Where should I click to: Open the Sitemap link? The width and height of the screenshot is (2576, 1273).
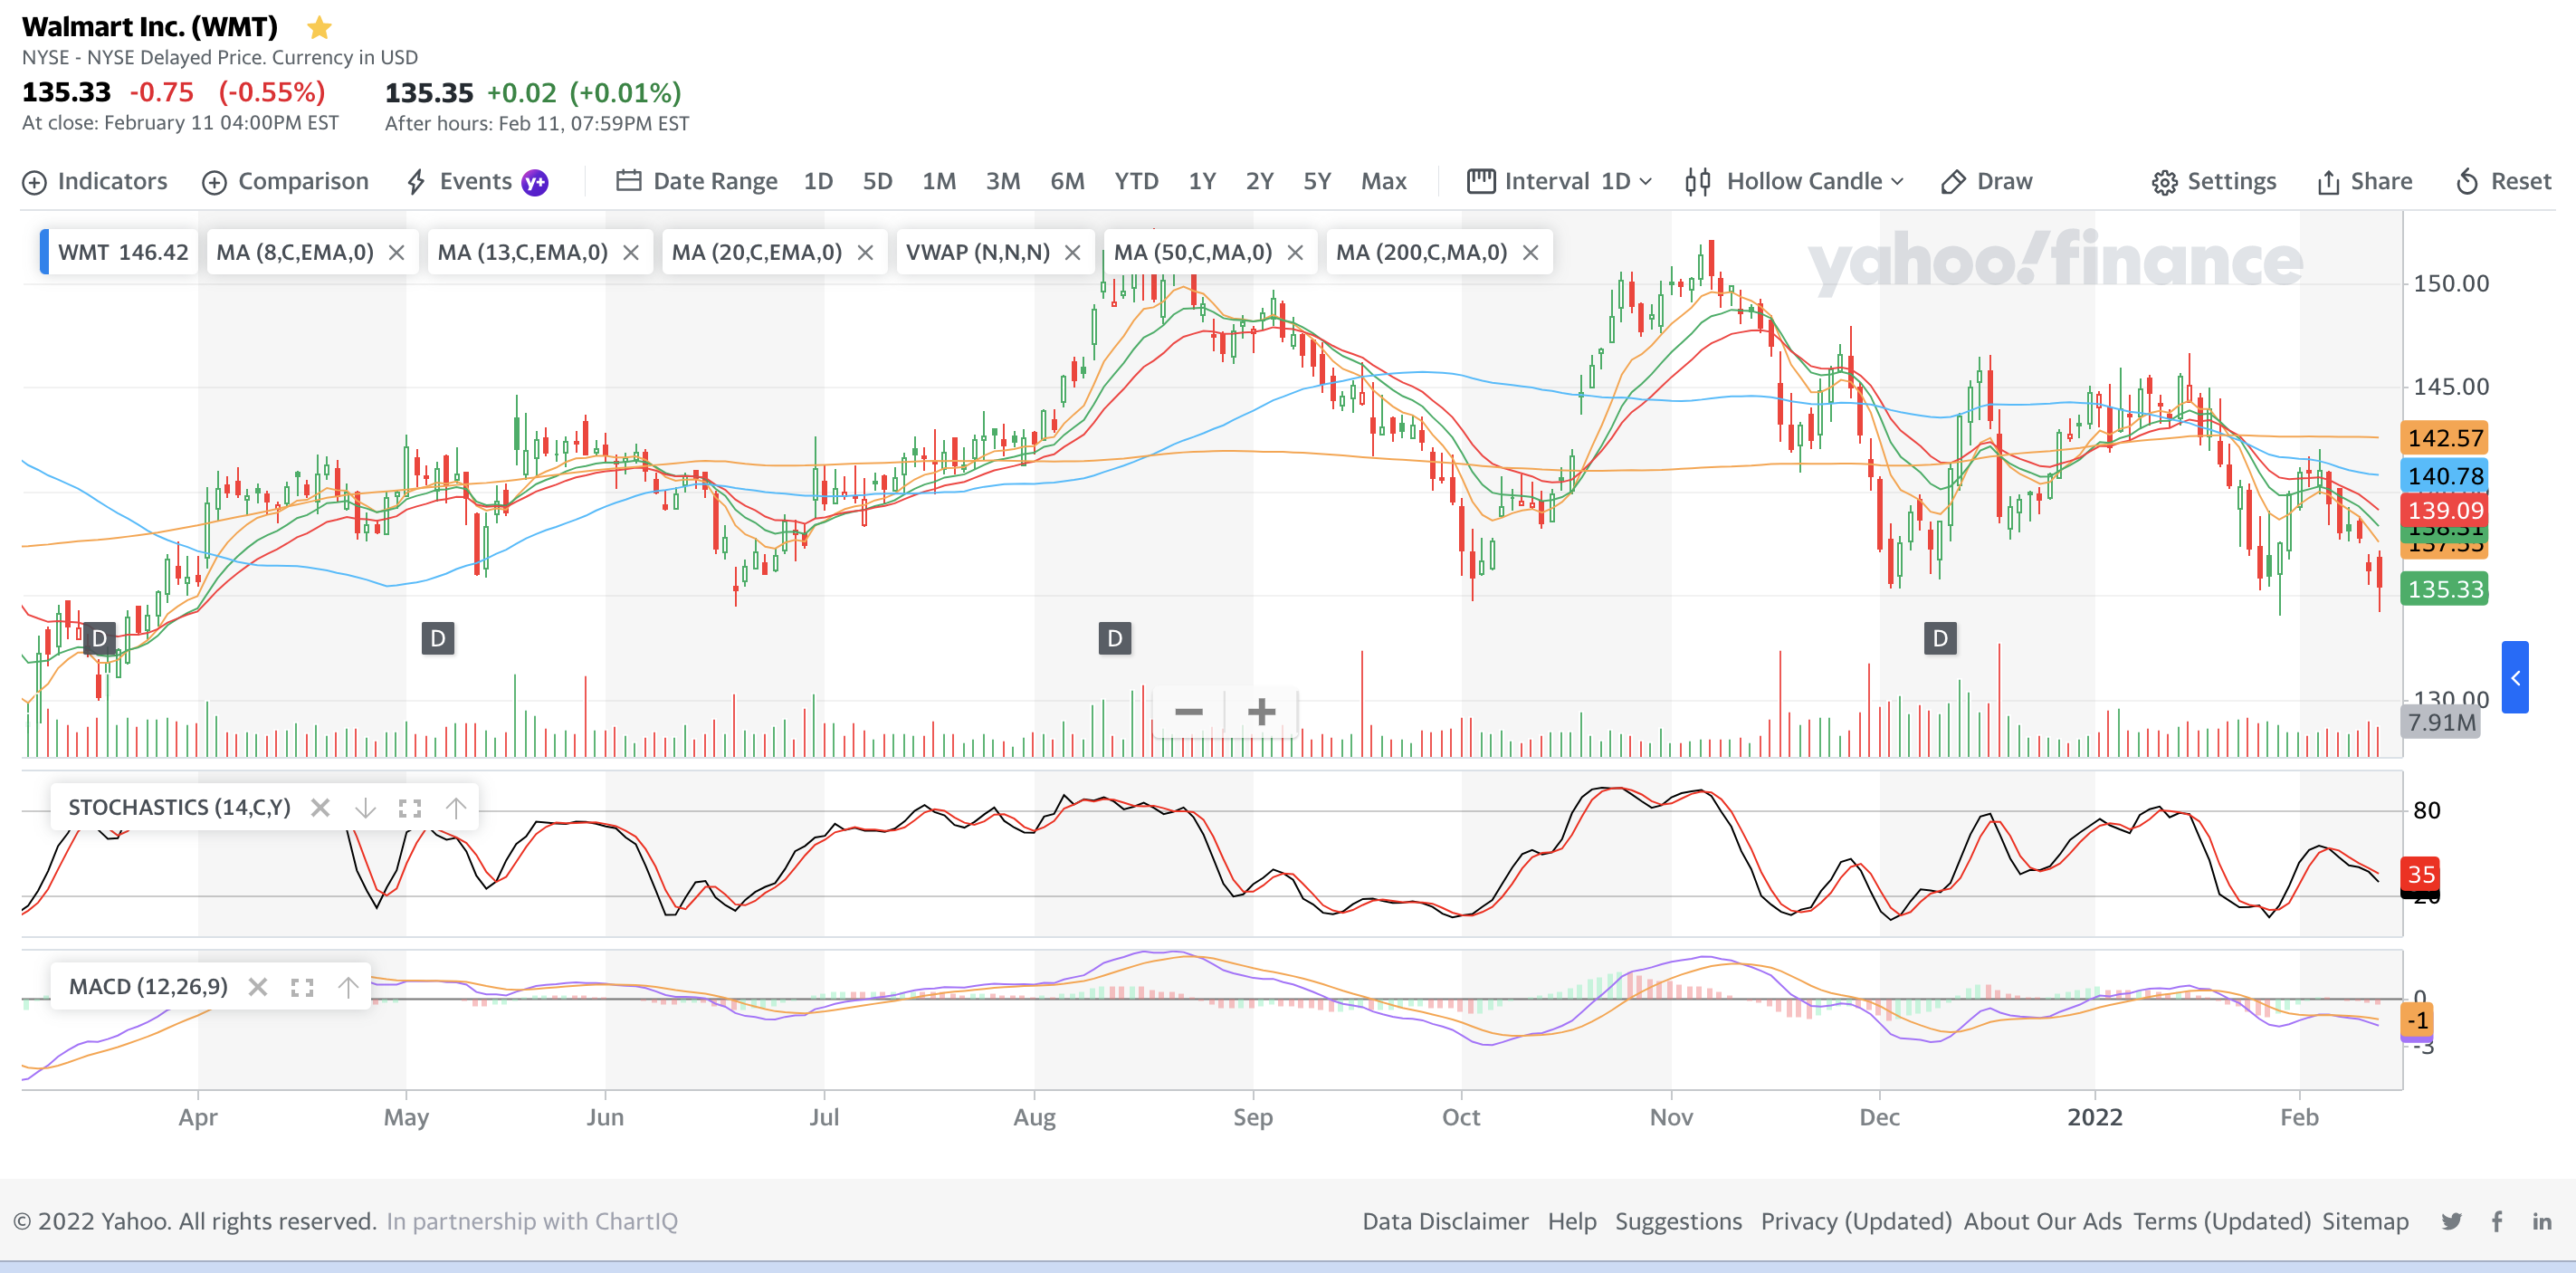coord(2365,1221)
